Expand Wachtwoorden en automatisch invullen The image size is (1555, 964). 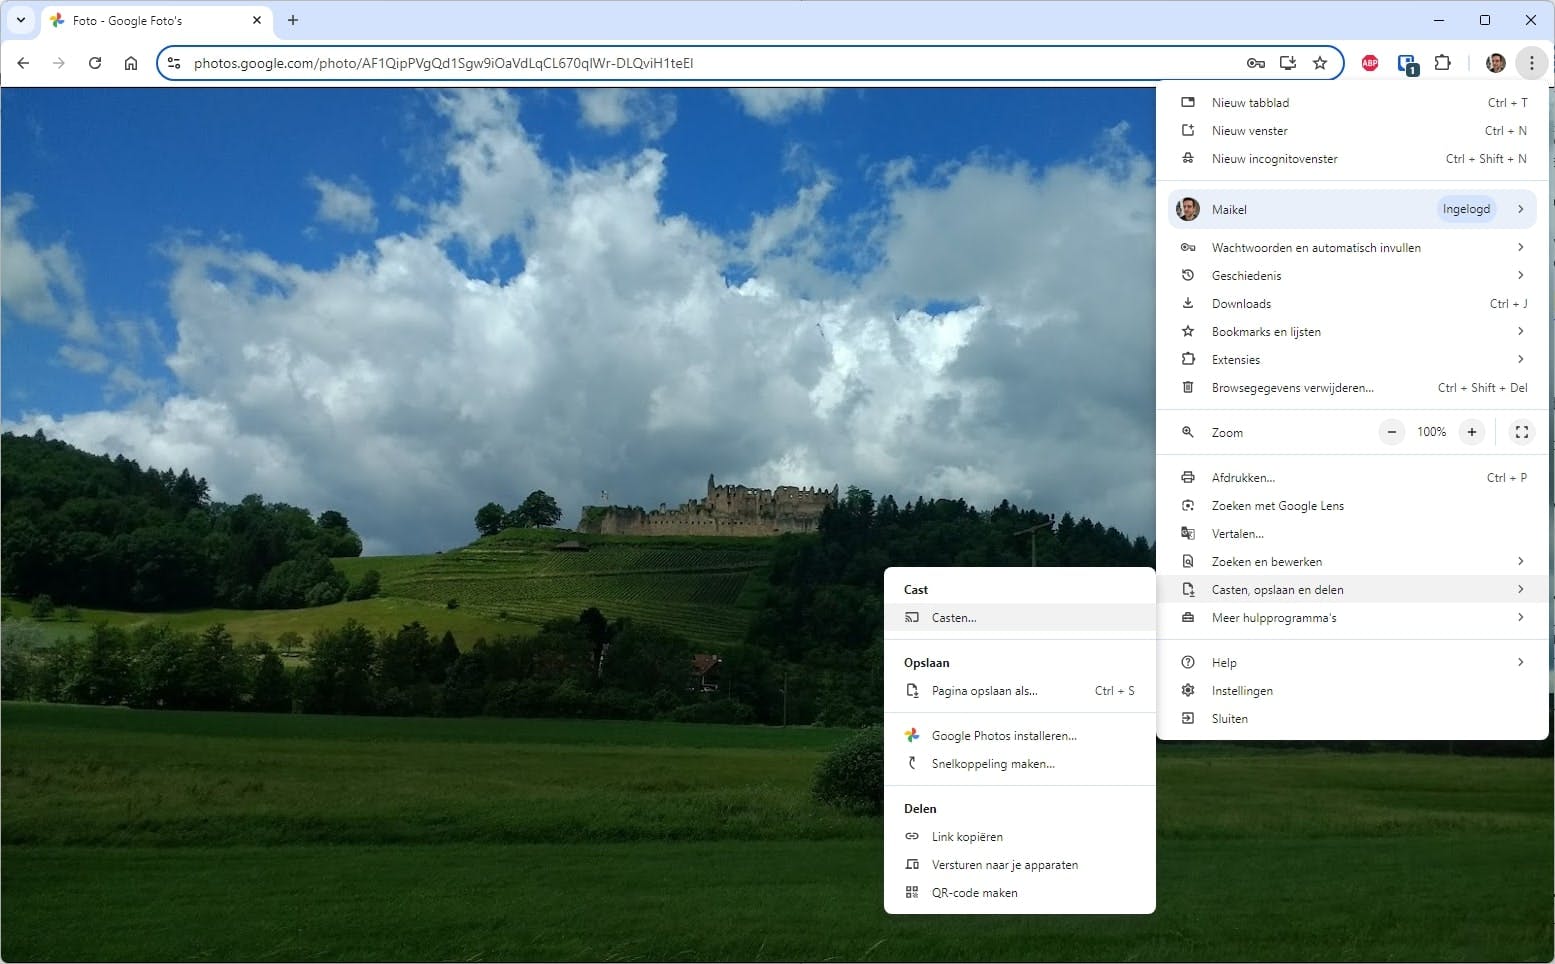[x=1352, y=247]
